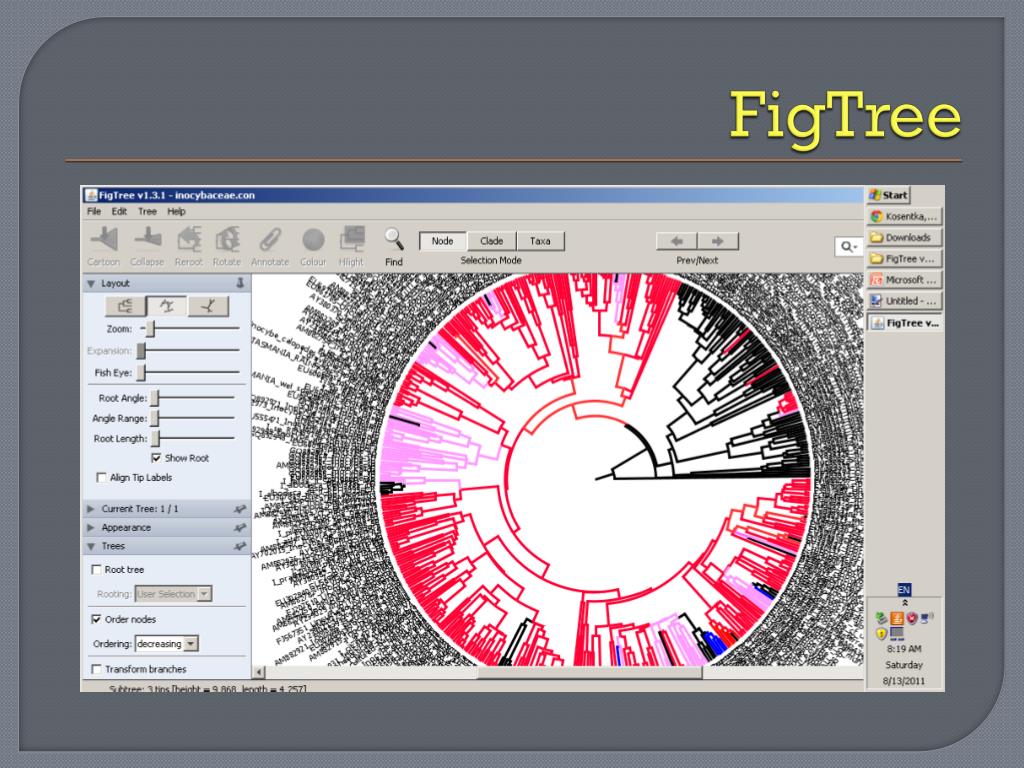The width and height of the screenshot is (1024, 768).
Task: Click the Layout panel pin icon
Action: pyautogui.click(x=240, y=283)
